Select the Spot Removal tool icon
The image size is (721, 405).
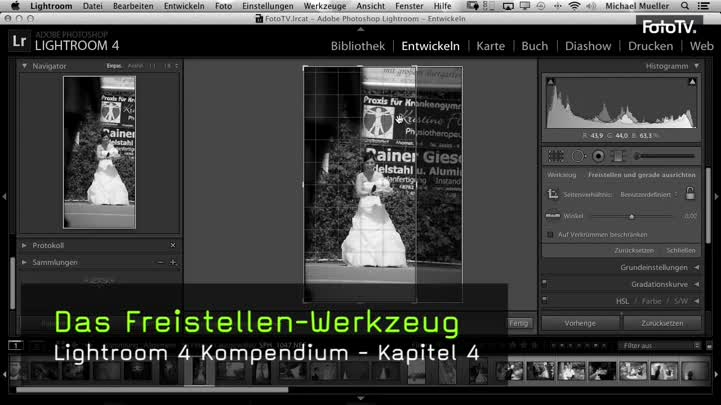(x=577, y=156)
